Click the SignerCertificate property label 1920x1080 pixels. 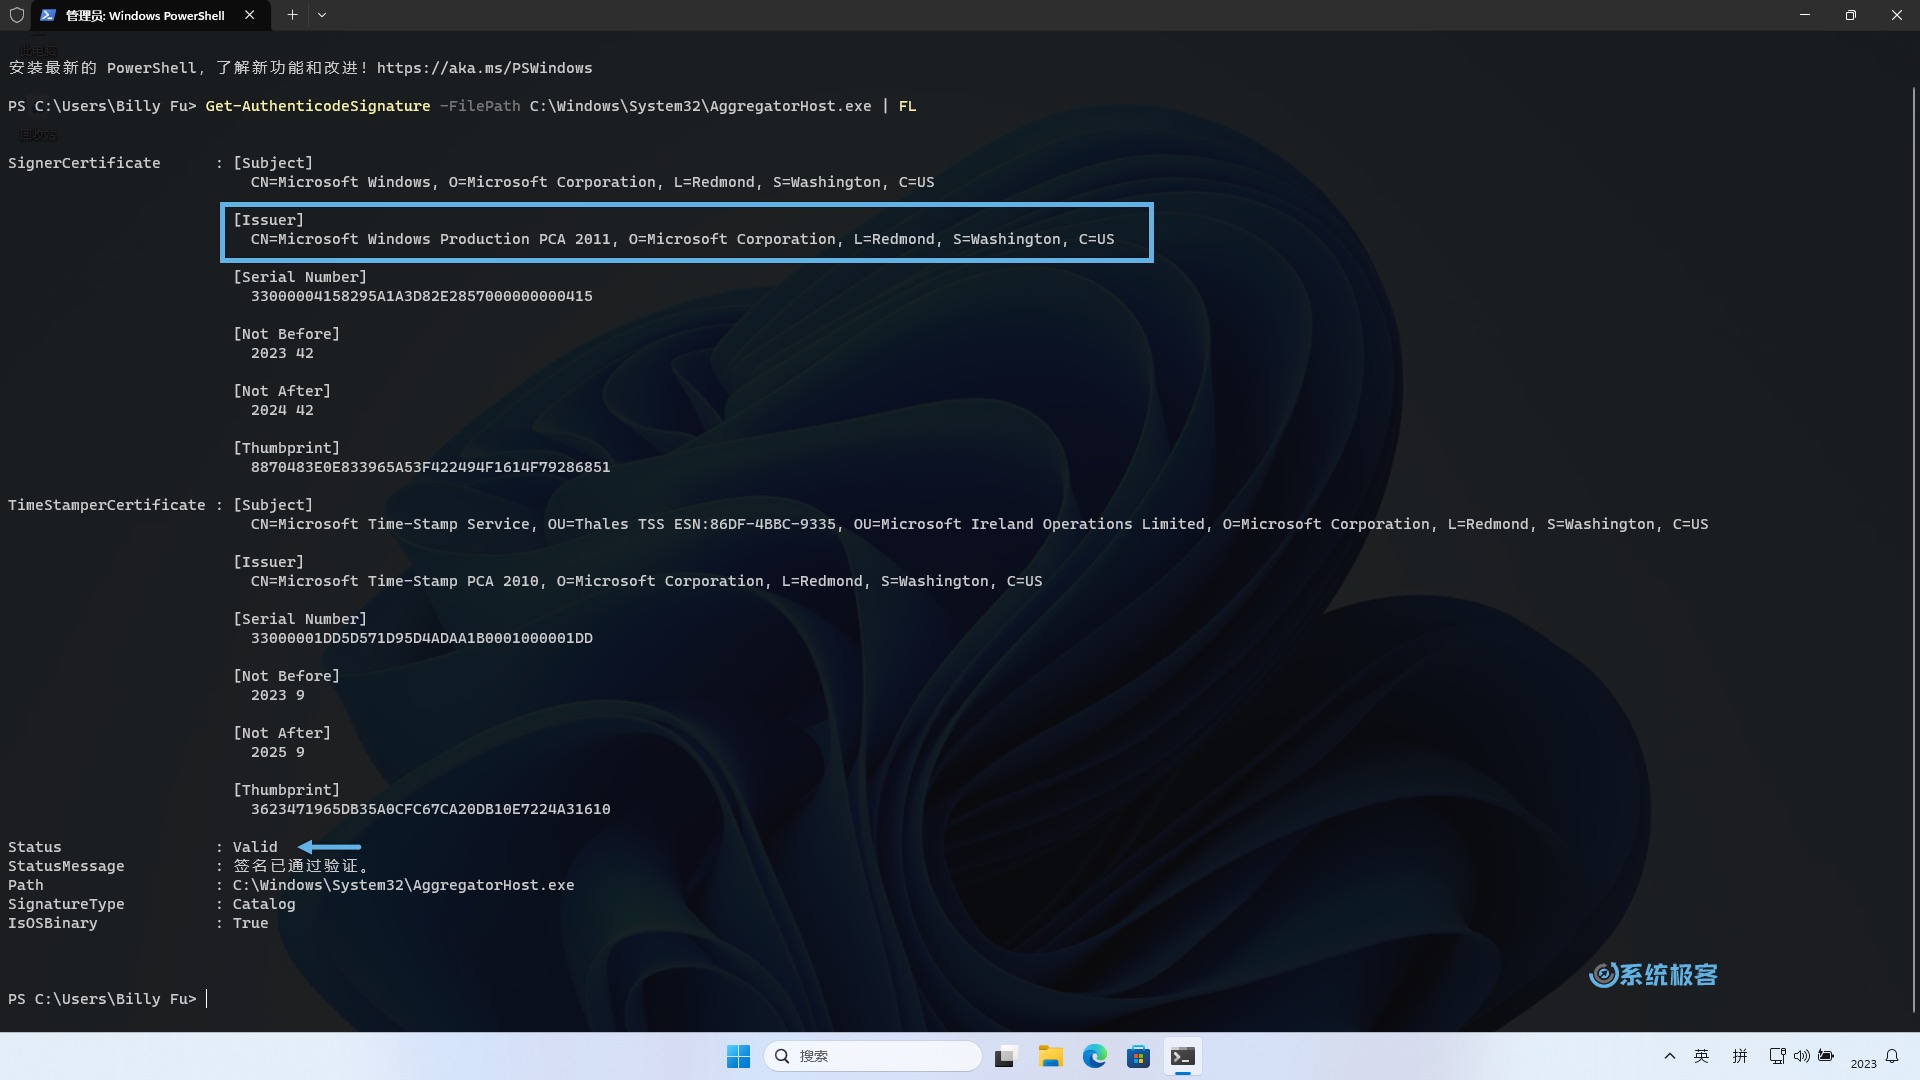tap(84, 163)
